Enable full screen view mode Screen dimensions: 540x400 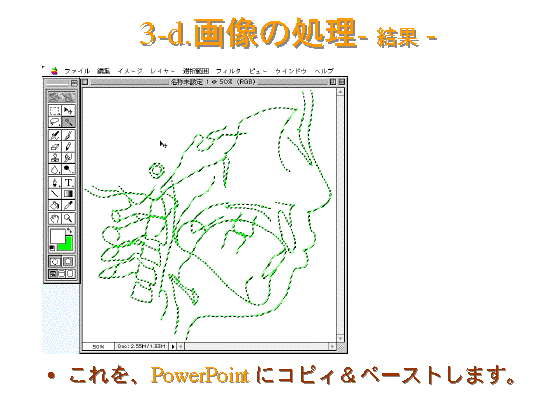pyautogui.click(x=70, y=274)
